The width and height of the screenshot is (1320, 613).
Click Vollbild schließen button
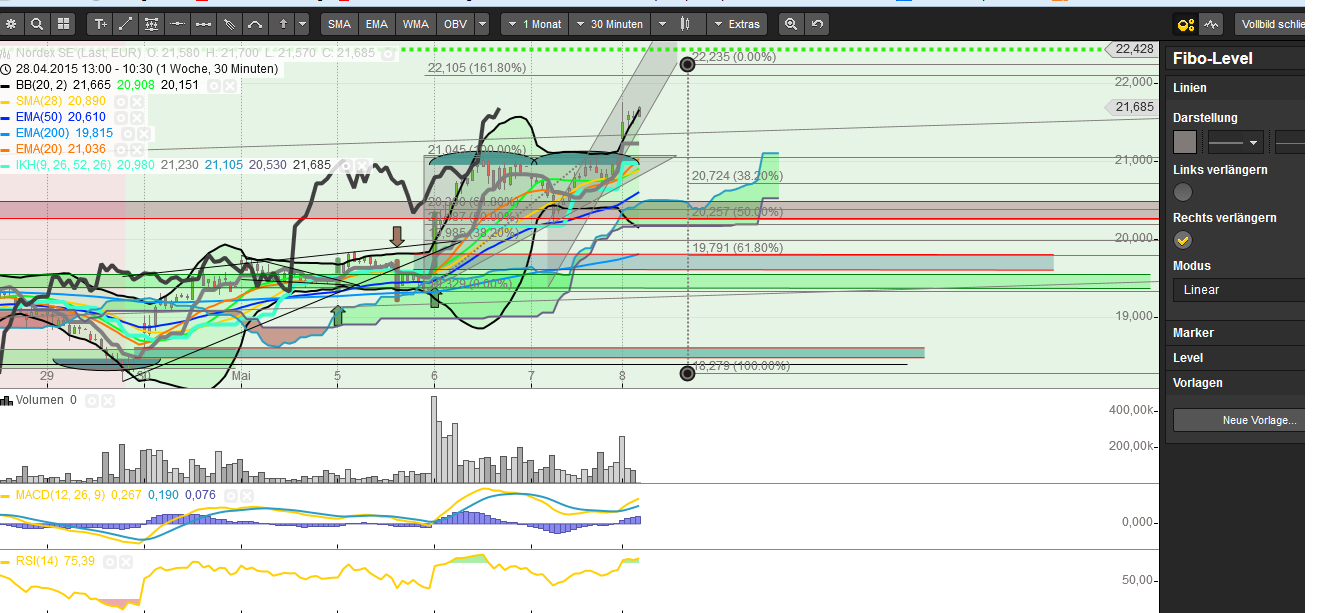[1270, 23]
